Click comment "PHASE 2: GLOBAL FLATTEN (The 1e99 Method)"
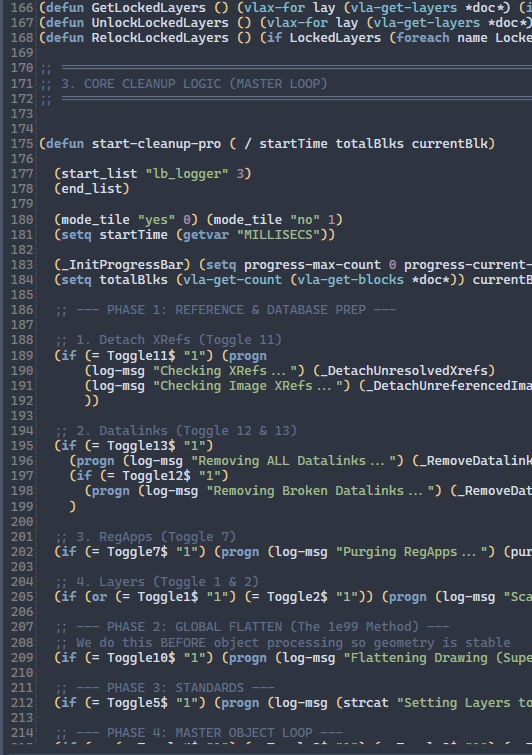Screen dimensions: 532x755 [263, 626]
